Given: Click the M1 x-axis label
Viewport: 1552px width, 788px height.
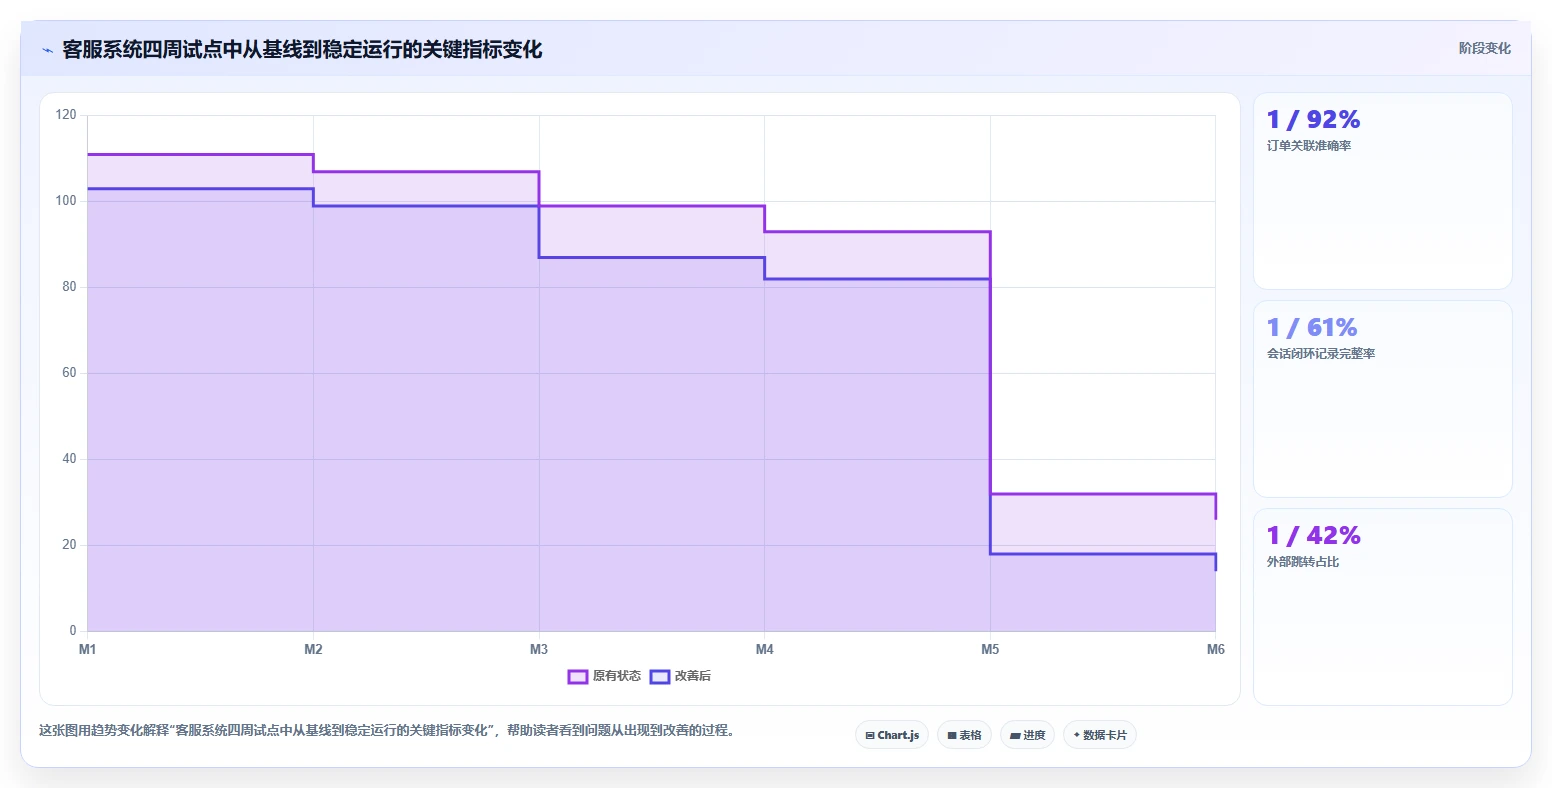Looking at the screenshot, I should (88, 650).
